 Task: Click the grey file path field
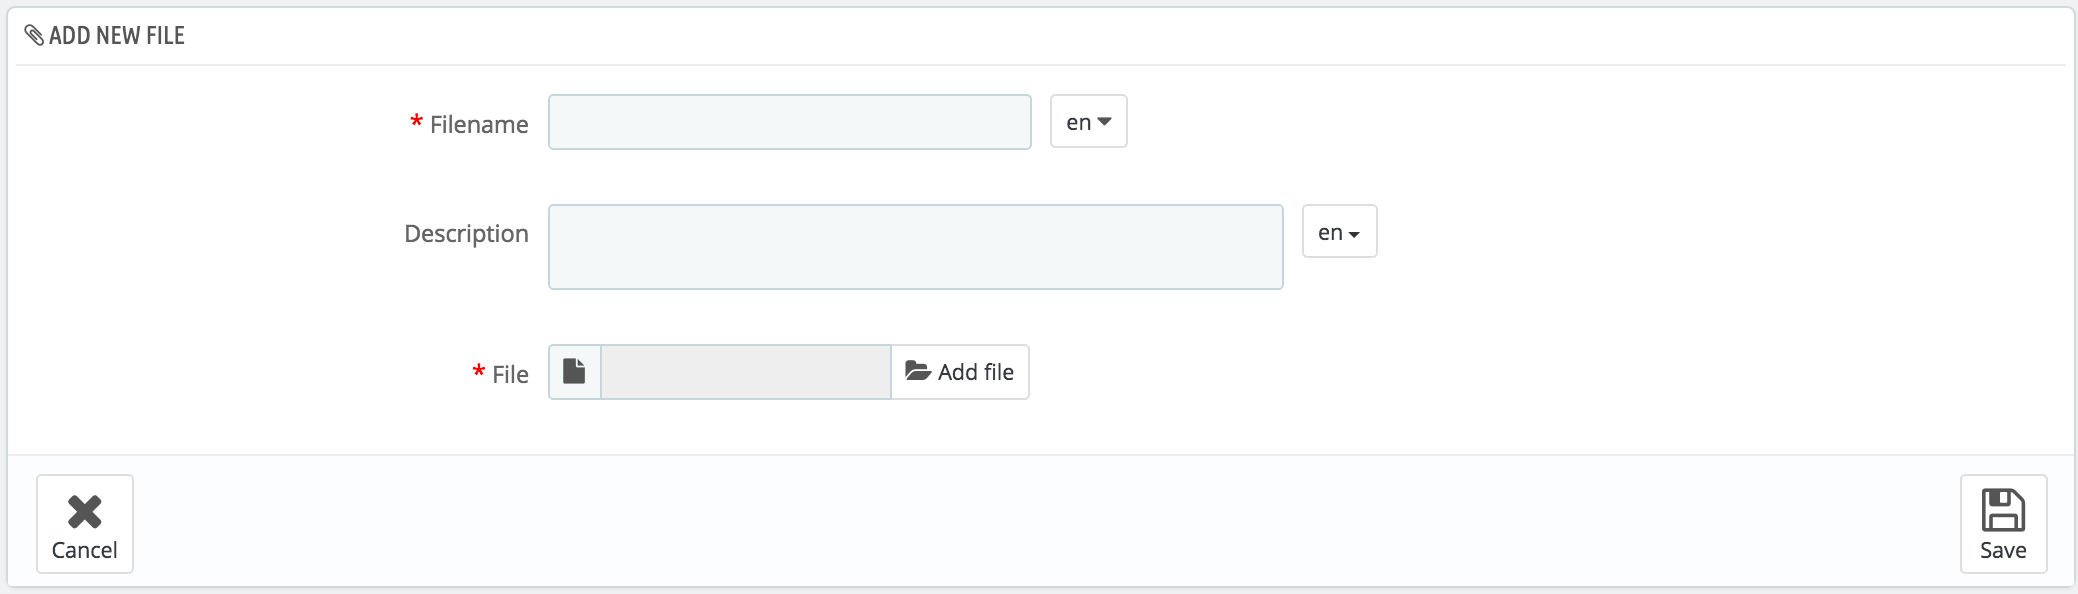[745, 372]
